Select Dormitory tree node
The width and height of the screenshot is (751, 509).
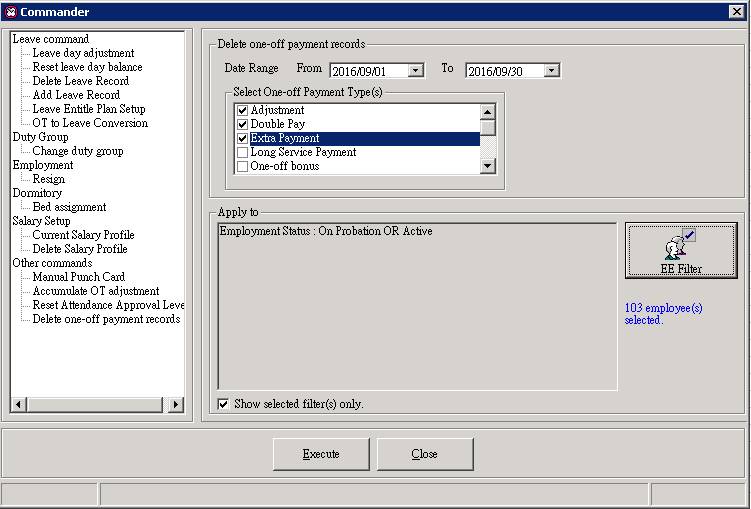[x=37, y=193]
